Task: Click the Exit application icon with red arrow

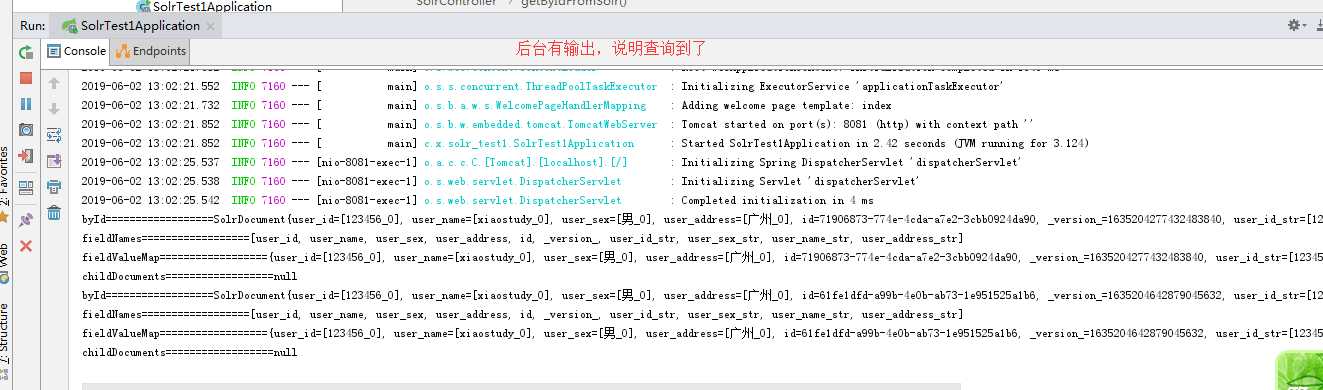Action: [x=26, y=157]
